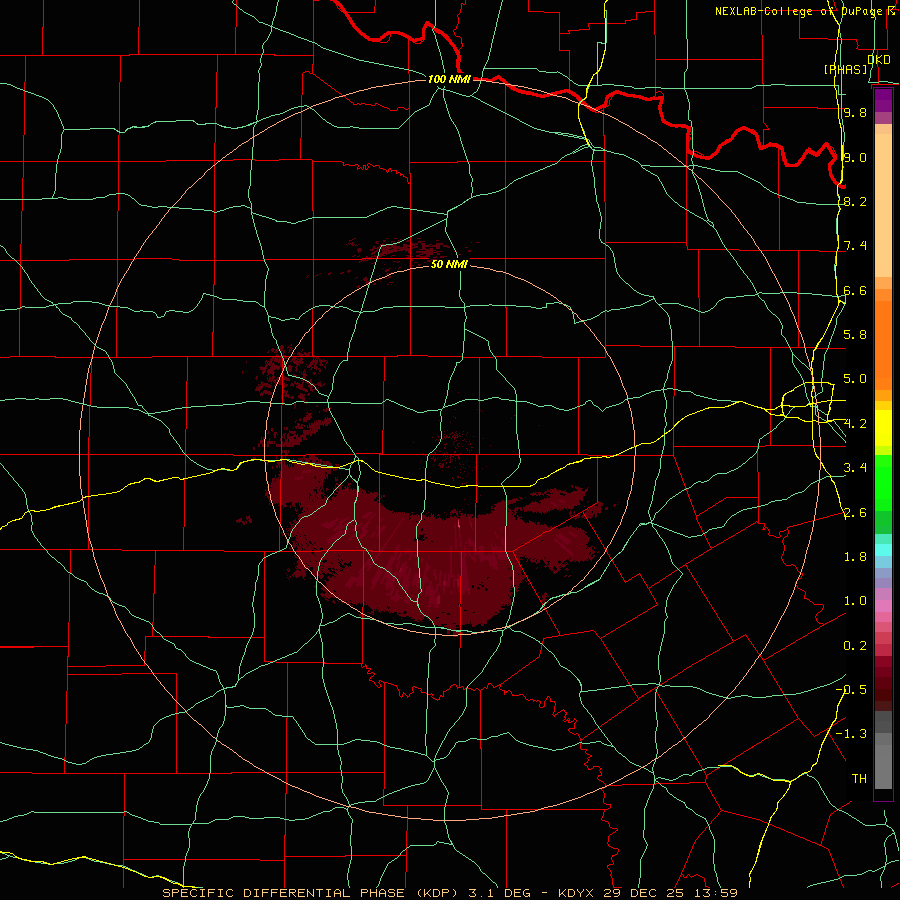Click the 4.2 scale value
900x900 pixels.
point(855,424)
